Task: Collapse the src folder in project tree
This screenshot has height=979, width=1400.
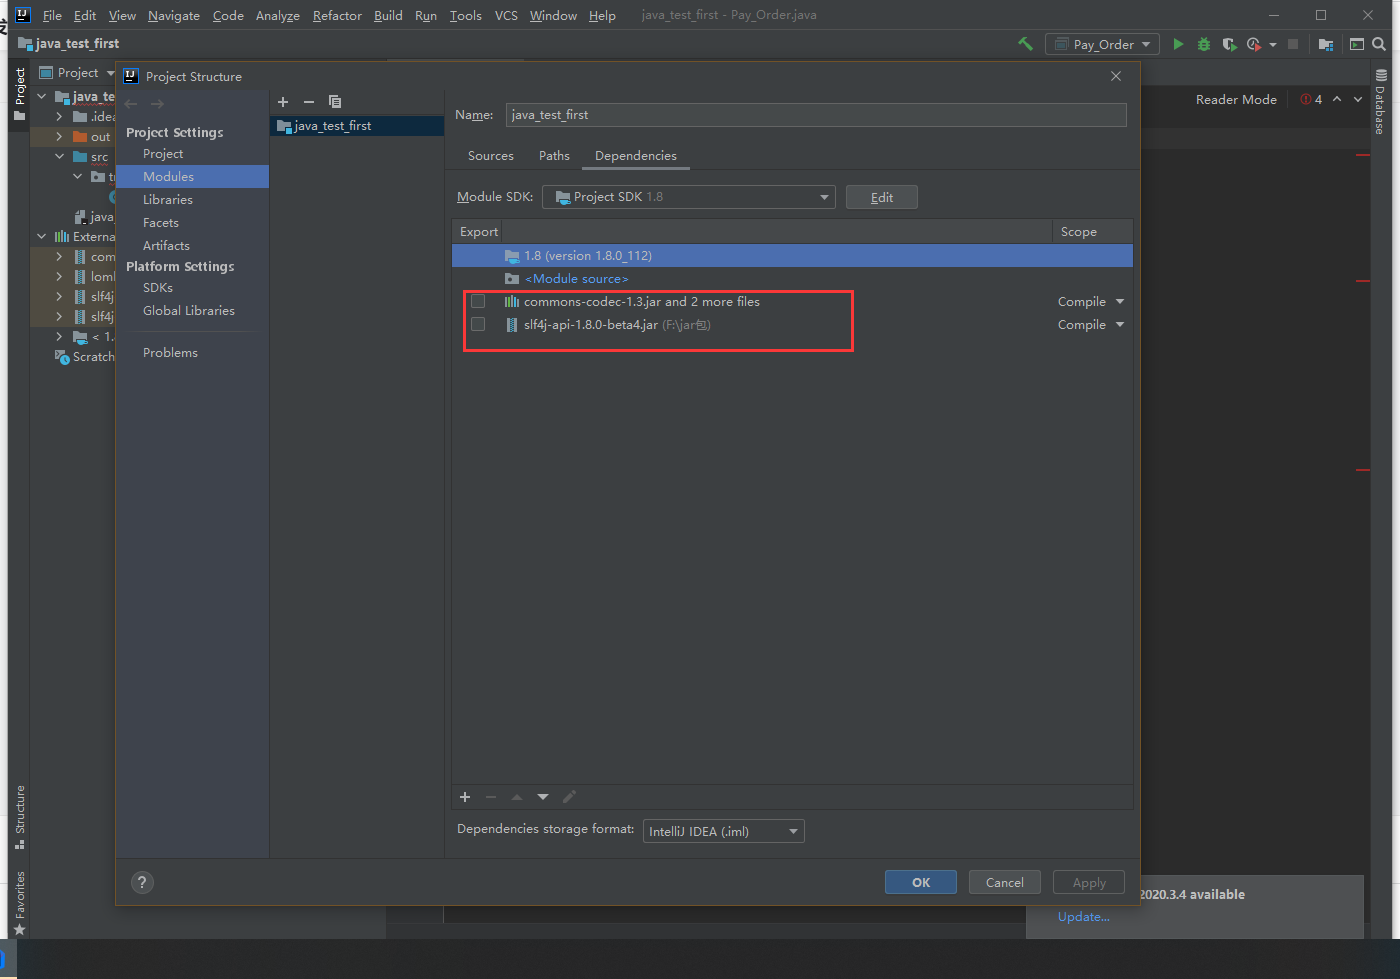Action: click(x=59, y=157)
